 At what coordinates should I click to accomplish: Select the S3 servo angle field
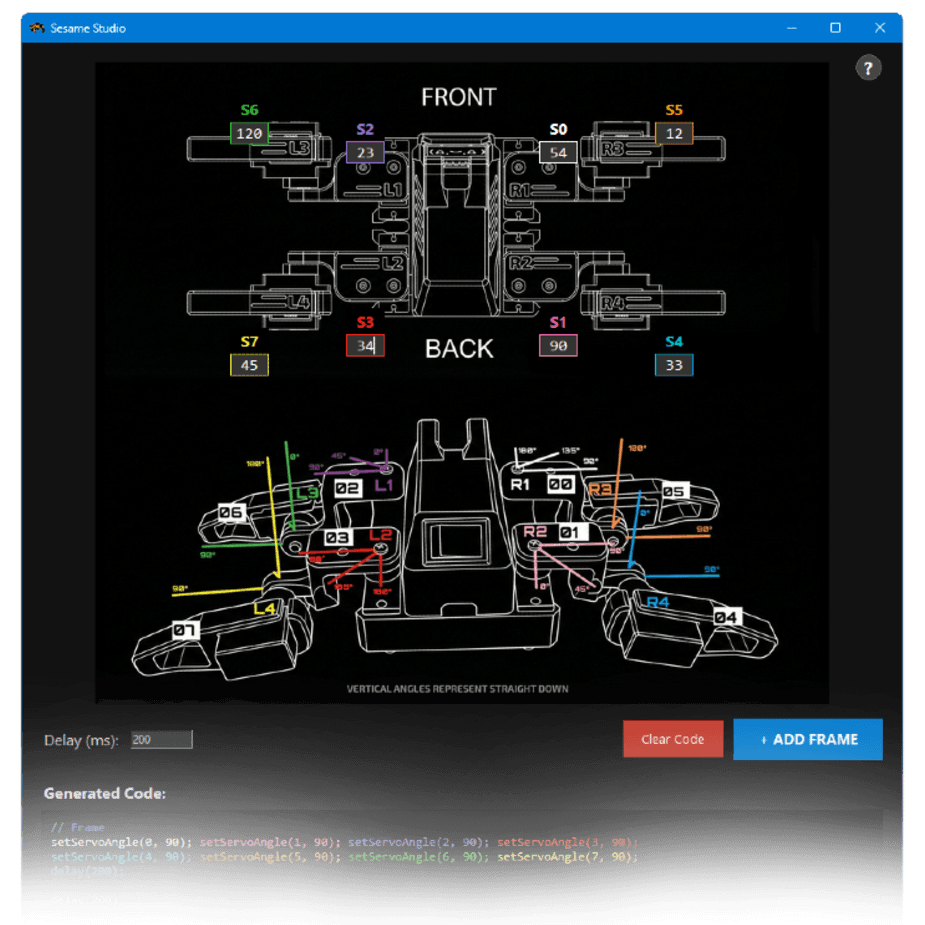pos(365,346)
